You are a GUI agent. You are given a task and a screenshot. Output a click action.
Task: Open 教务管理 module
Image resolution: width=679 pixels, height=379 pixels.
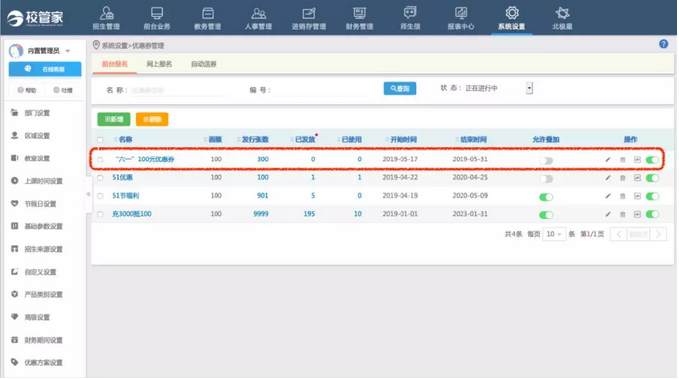207,18
